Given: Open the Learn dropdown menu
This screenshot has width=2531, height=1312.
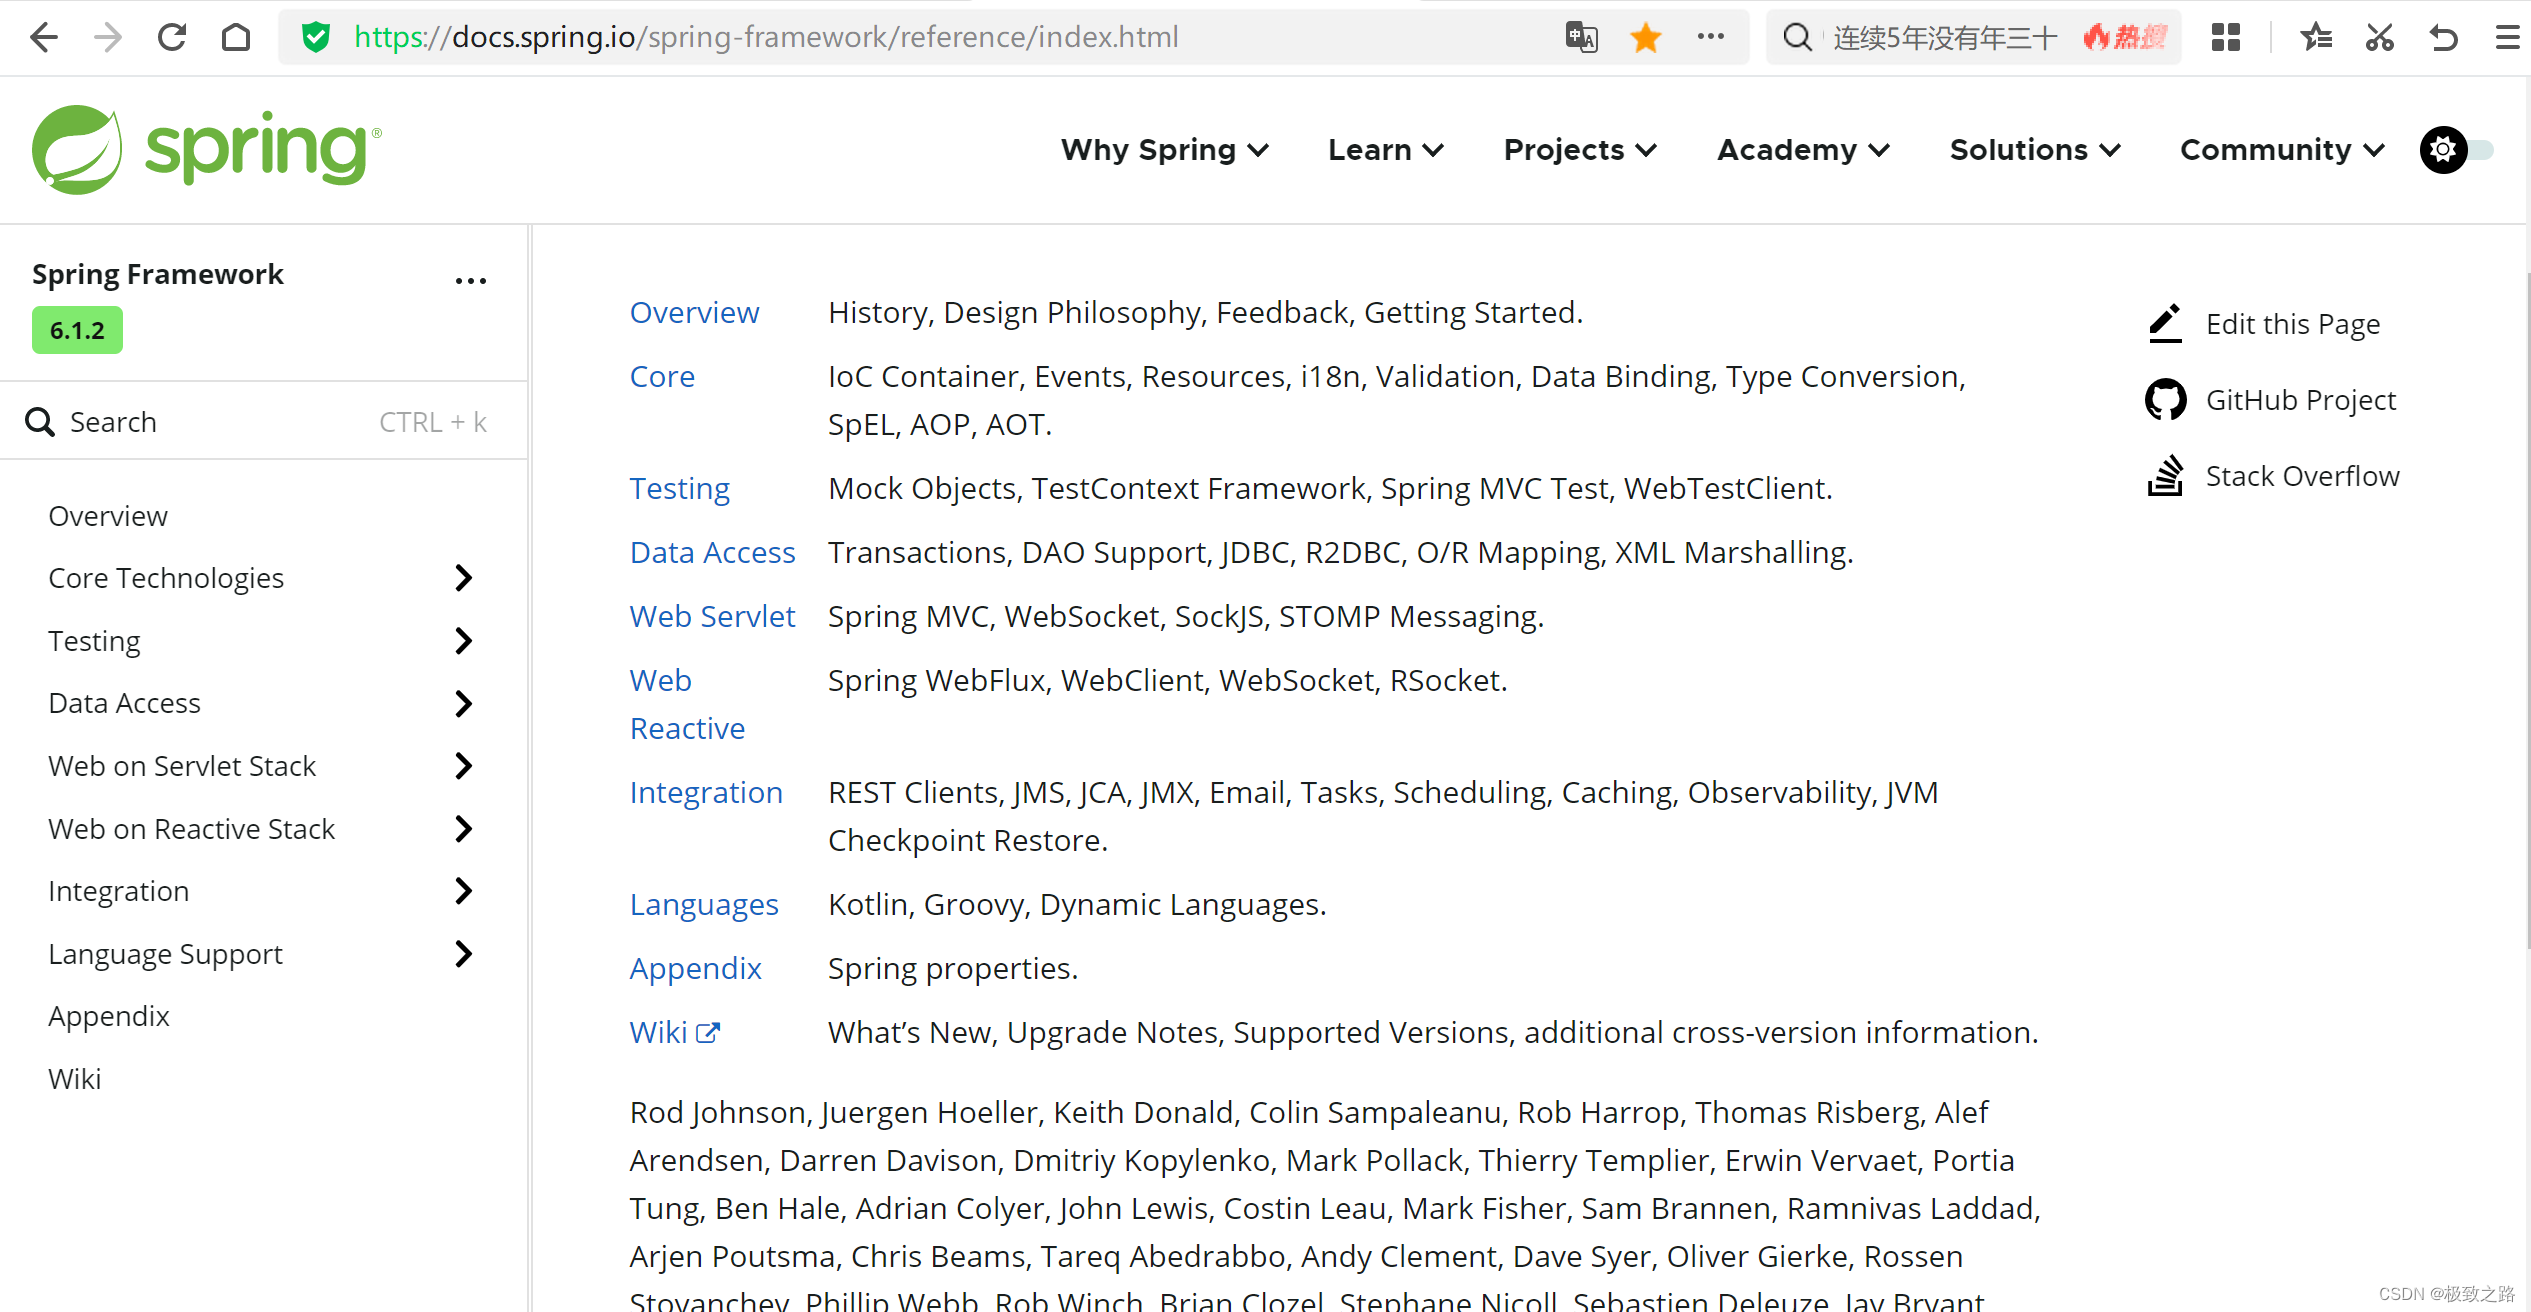Looking at the screenshot, I should coord(1386,150).
